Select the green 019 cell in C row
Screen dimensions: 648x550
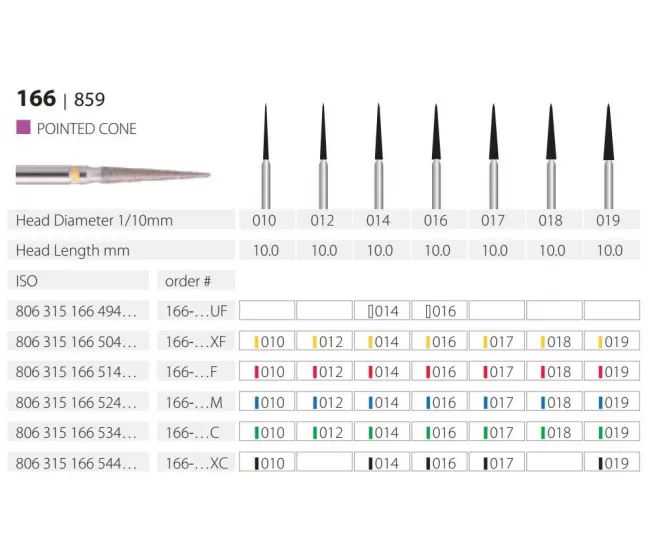(x=612, y=432)
